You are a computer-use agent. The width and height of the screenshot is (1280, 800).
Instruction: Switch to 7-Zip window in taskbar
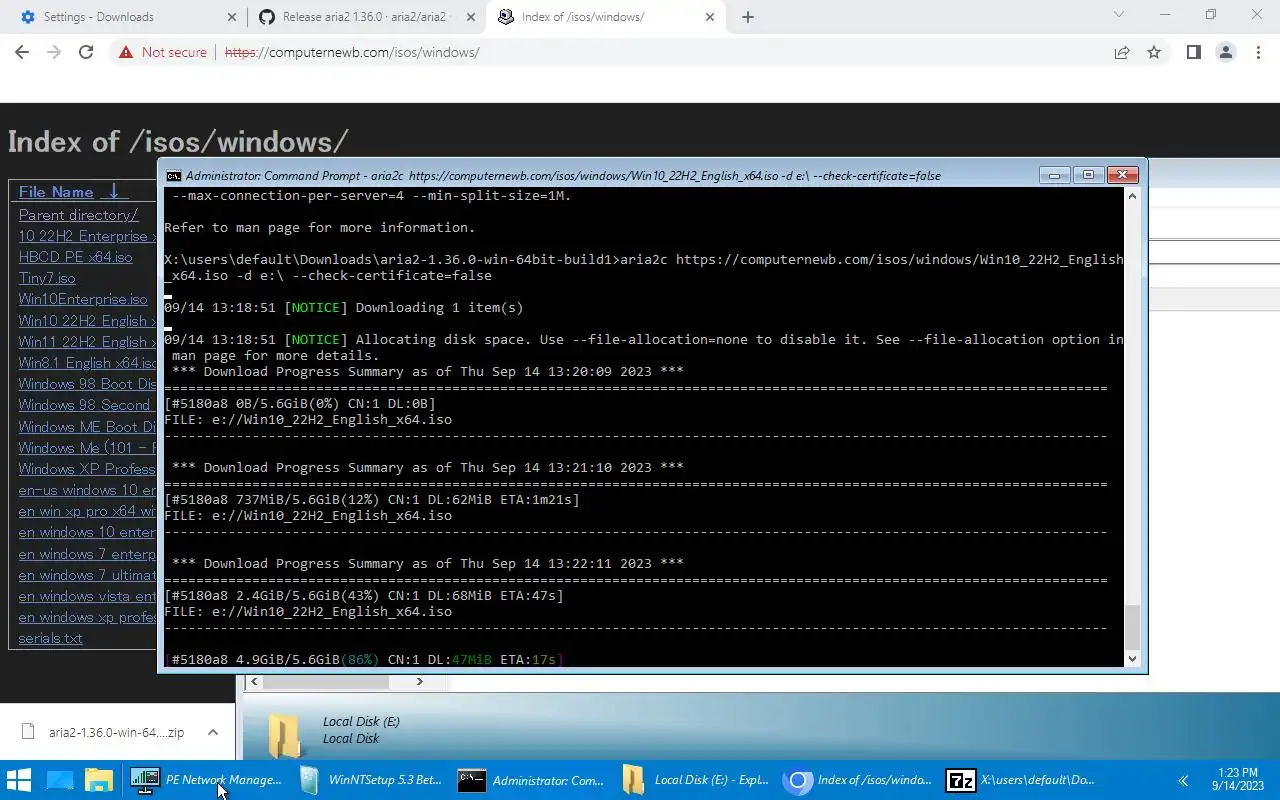(1020, 780)
